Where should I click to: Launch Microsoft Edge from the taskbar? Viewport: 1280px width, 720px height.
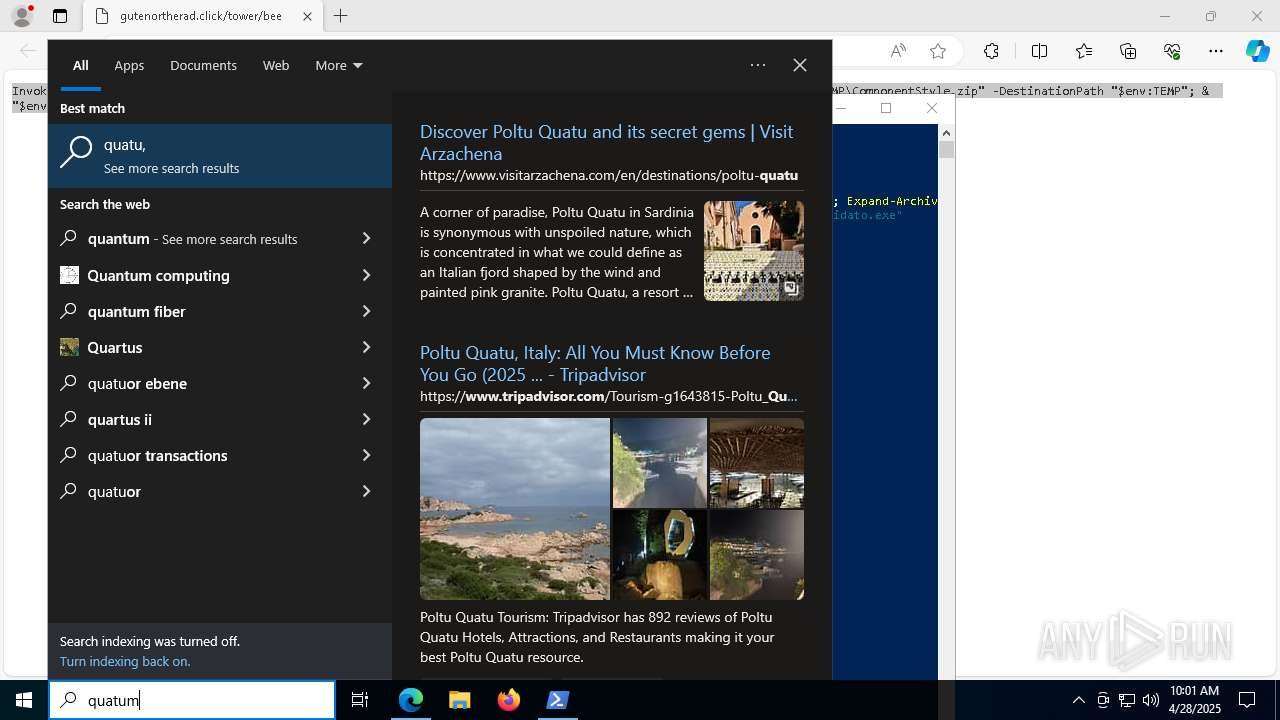411,700
